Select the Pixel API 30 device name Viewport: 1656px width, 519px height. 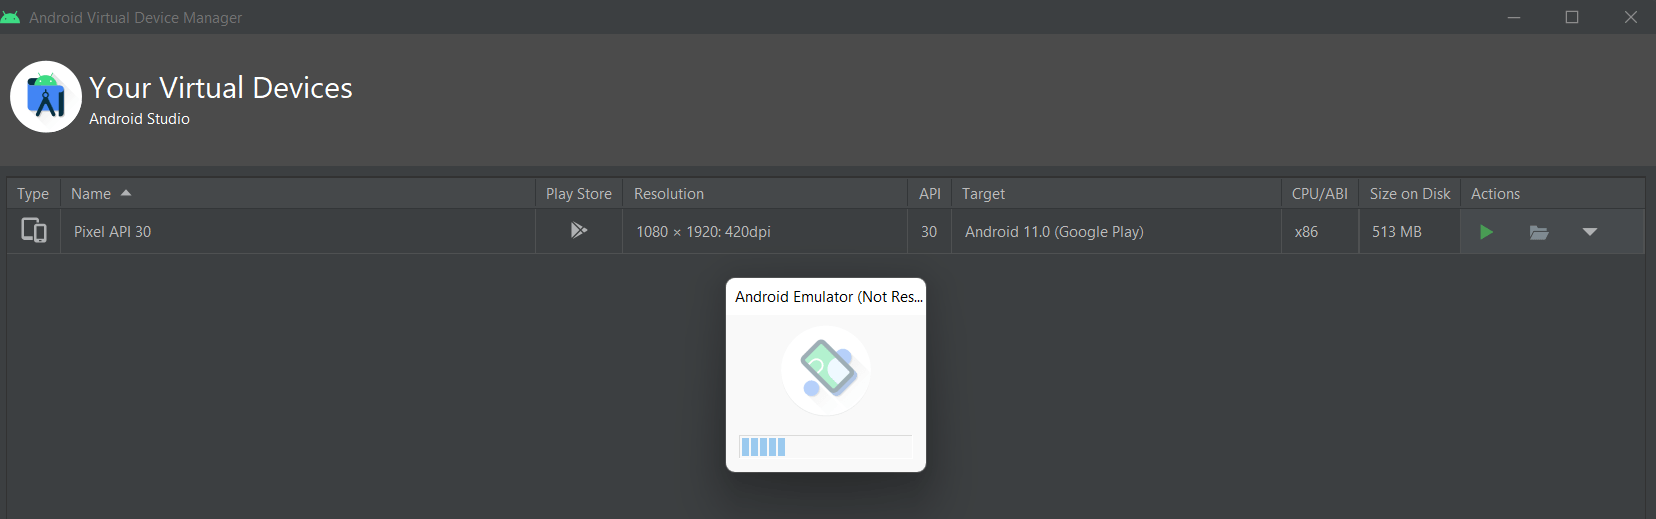(x=113, y=232)
